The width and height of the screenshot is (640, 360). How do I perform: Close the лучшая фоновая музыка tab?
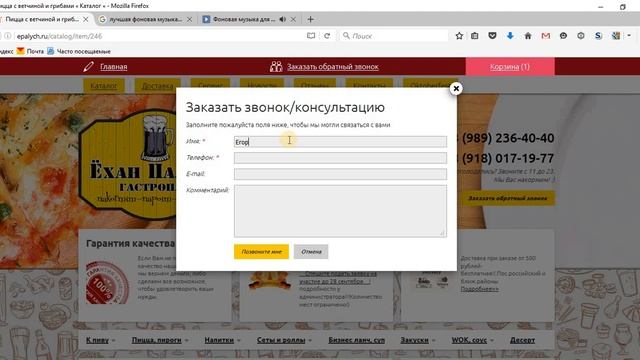coord(189,19)
